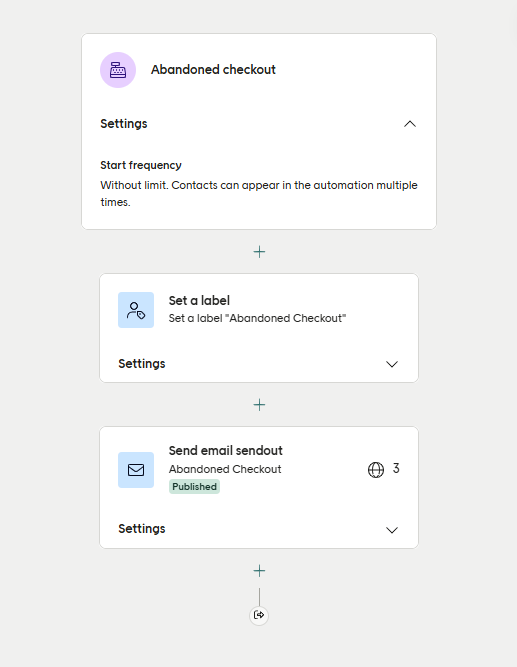The image size is (517, 667).
Task: Add a step below Abandoned checkout
Action: tap(259, 252)
